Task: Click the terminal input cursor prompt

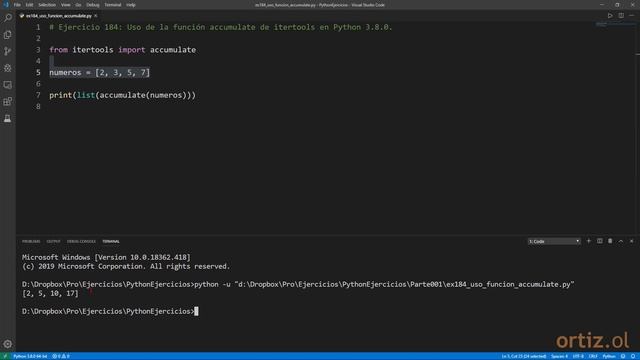Action: [196, 311]
